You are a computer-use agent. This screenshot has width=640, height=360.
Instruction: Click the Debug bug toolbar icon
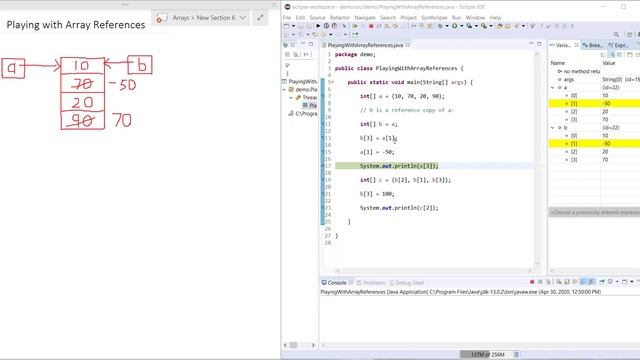point(440,26)
